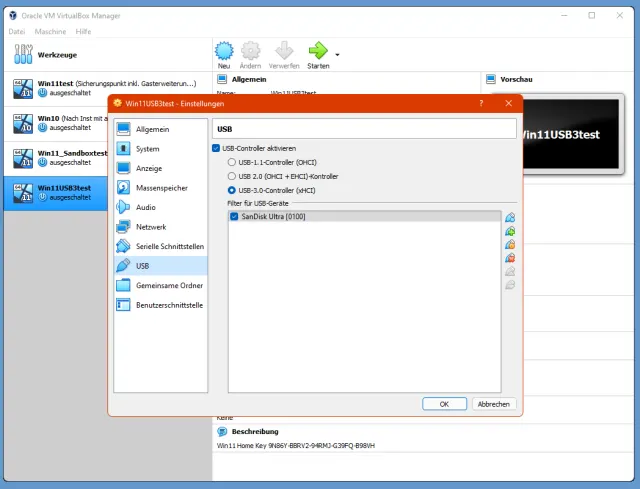This screenshot has height=489, width=640.
Task: Open the Maschine menu
Action: coord(50,31)
